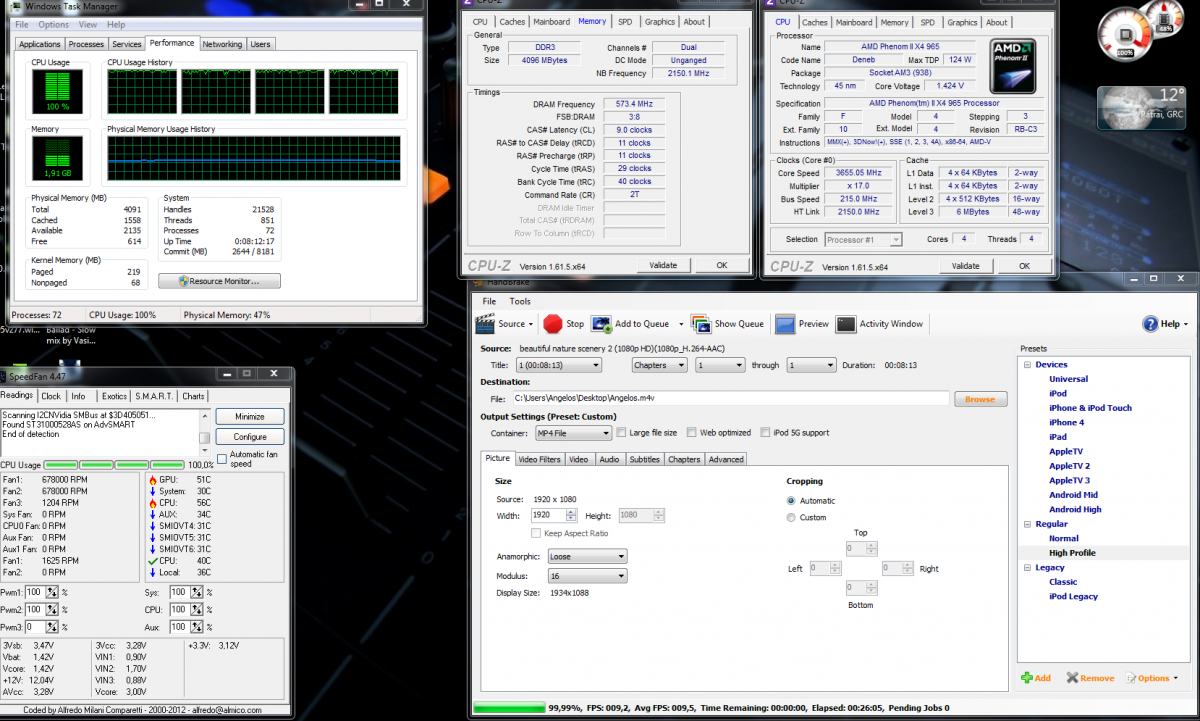1200x721 pixels.
Task: Open the Activity Window terminal icon
Action: tap(846, 323)
